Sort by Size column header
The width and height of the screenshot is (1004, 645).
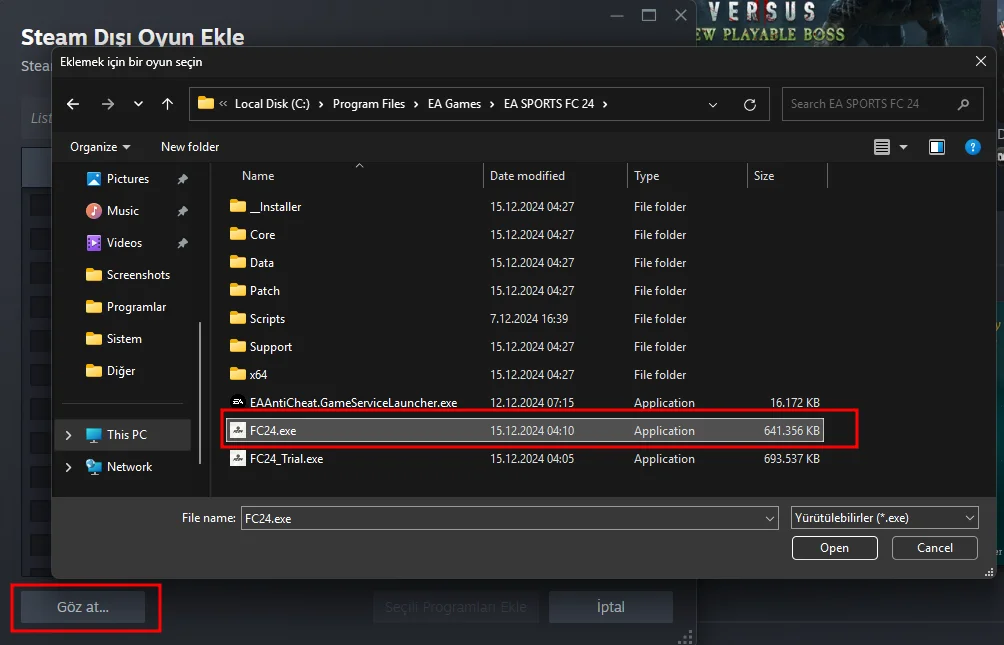(764, 176)
